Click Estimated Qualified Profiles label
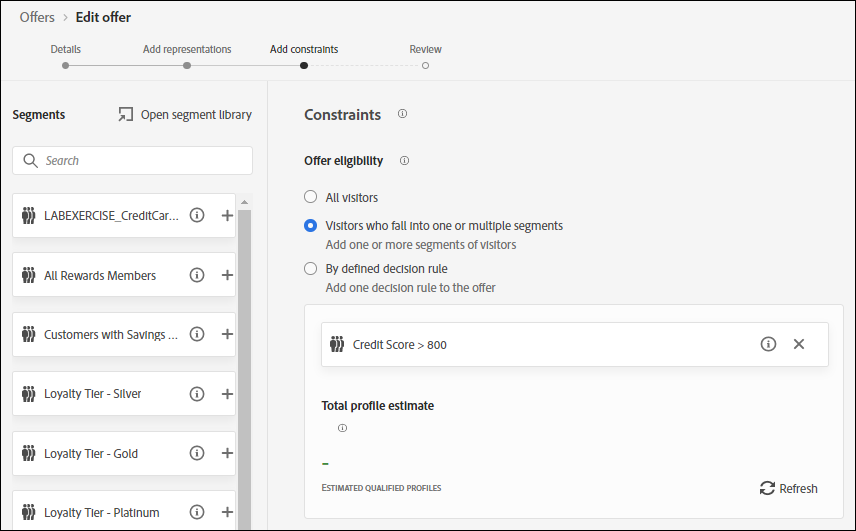Image resolution: width=856 pixels, height=531 pixels. tap(381, 488)
